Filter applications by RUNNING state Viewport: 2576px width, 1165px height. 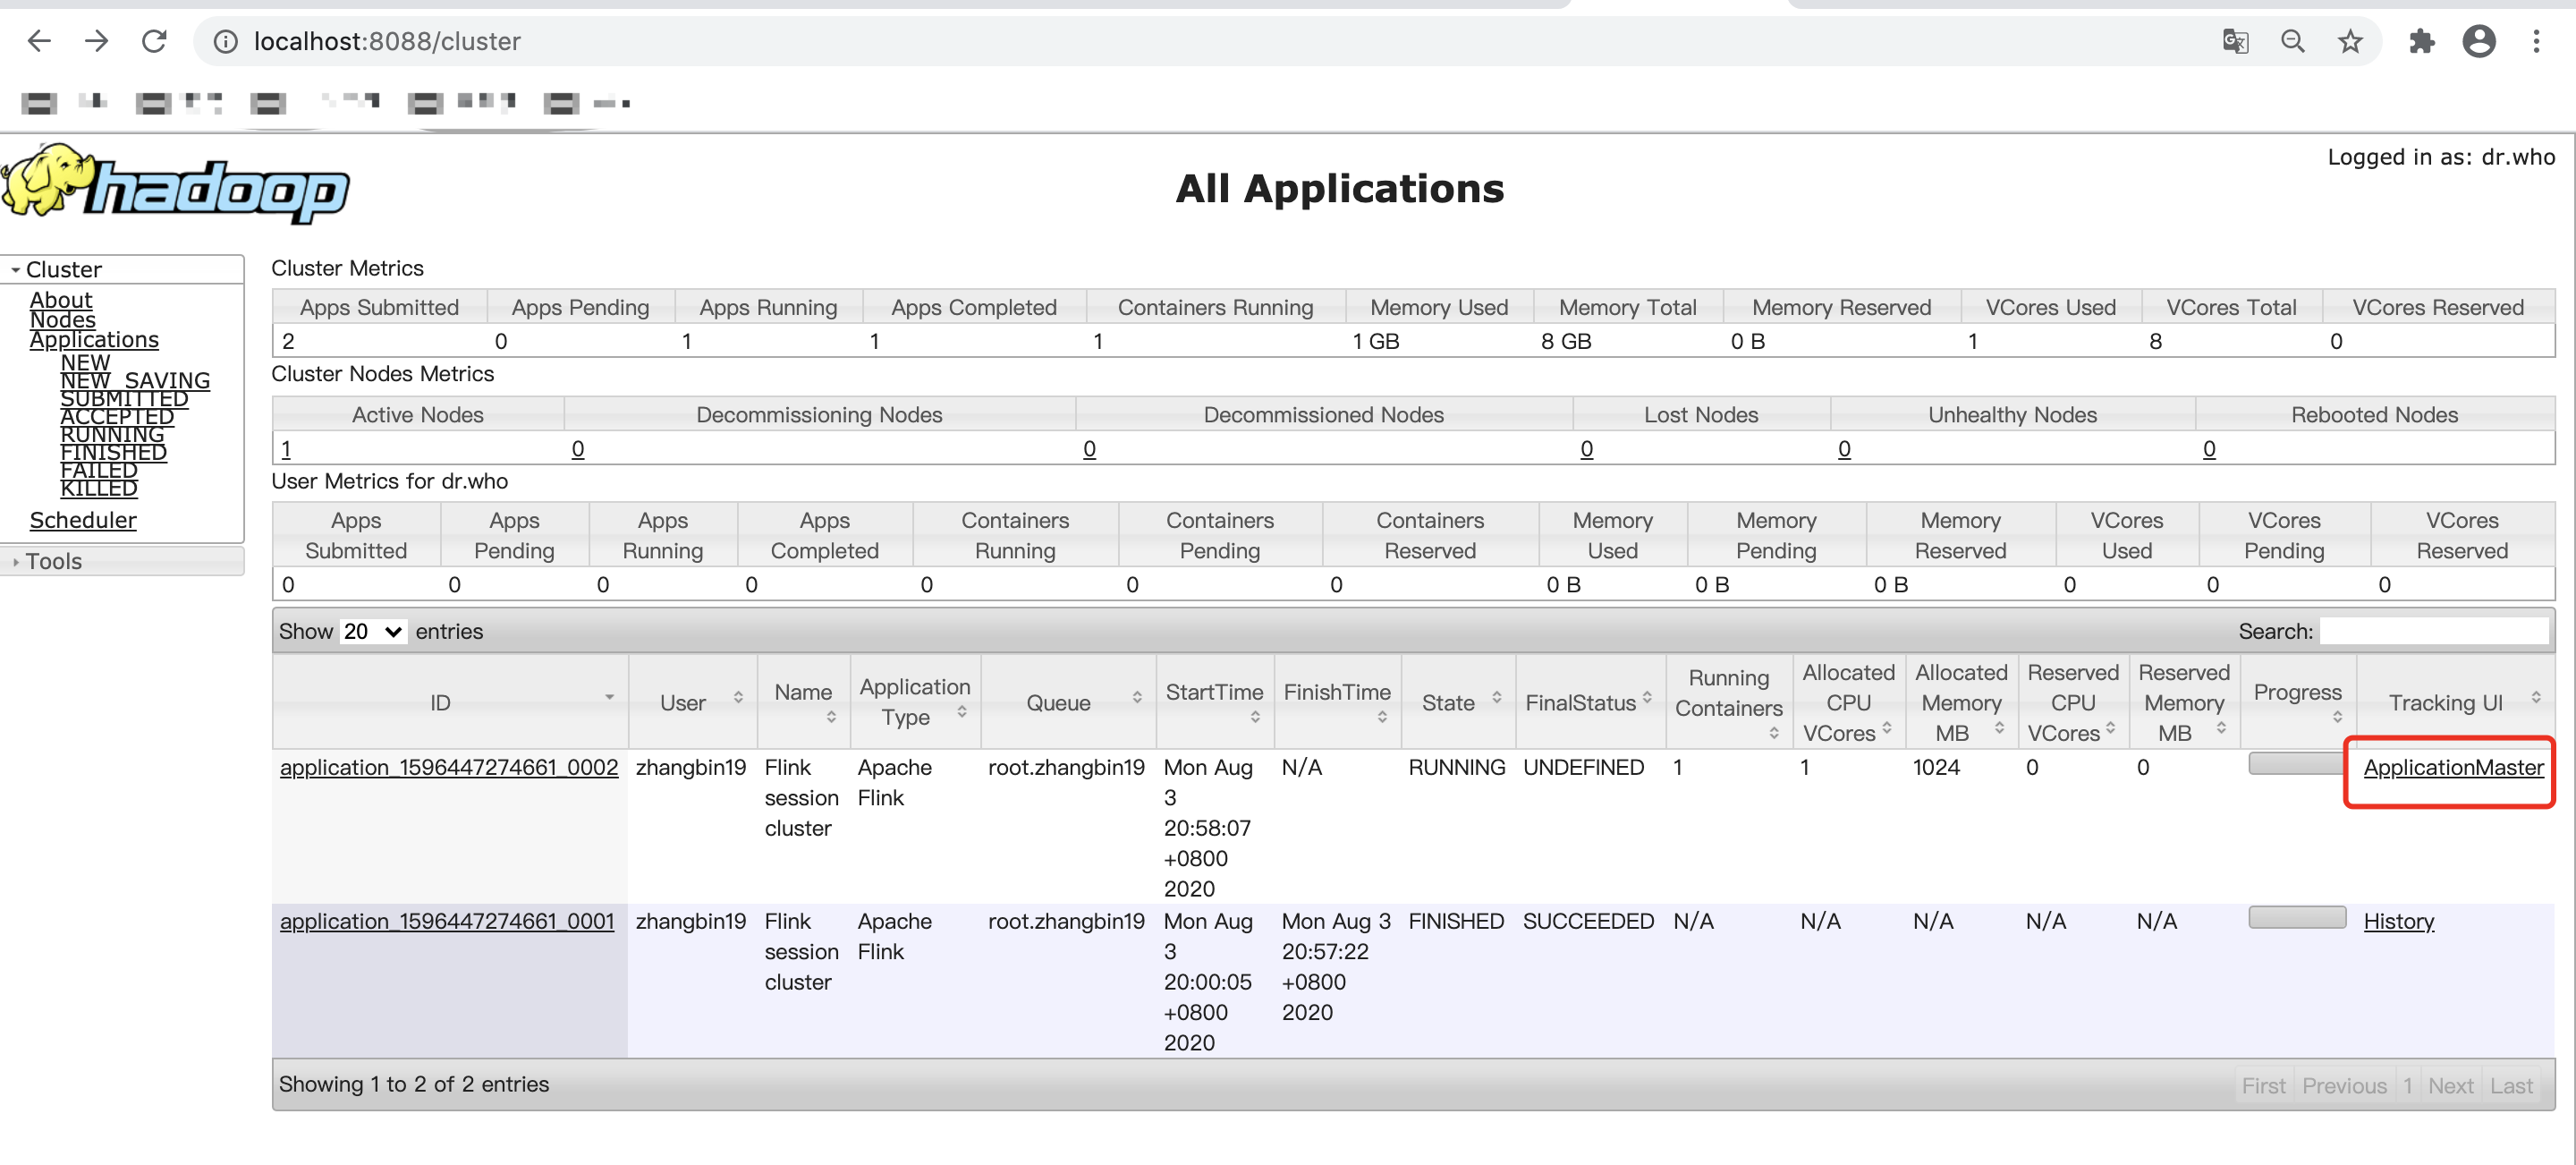coord(112,434)
